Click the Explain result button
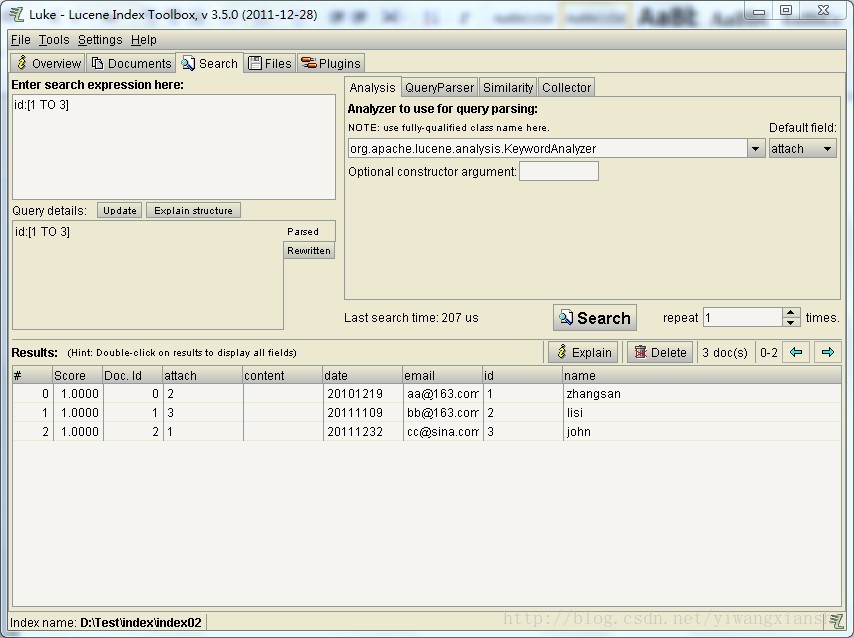Viewport: 854px width, 638px height. pyautogui.click(x=583, y=353)
